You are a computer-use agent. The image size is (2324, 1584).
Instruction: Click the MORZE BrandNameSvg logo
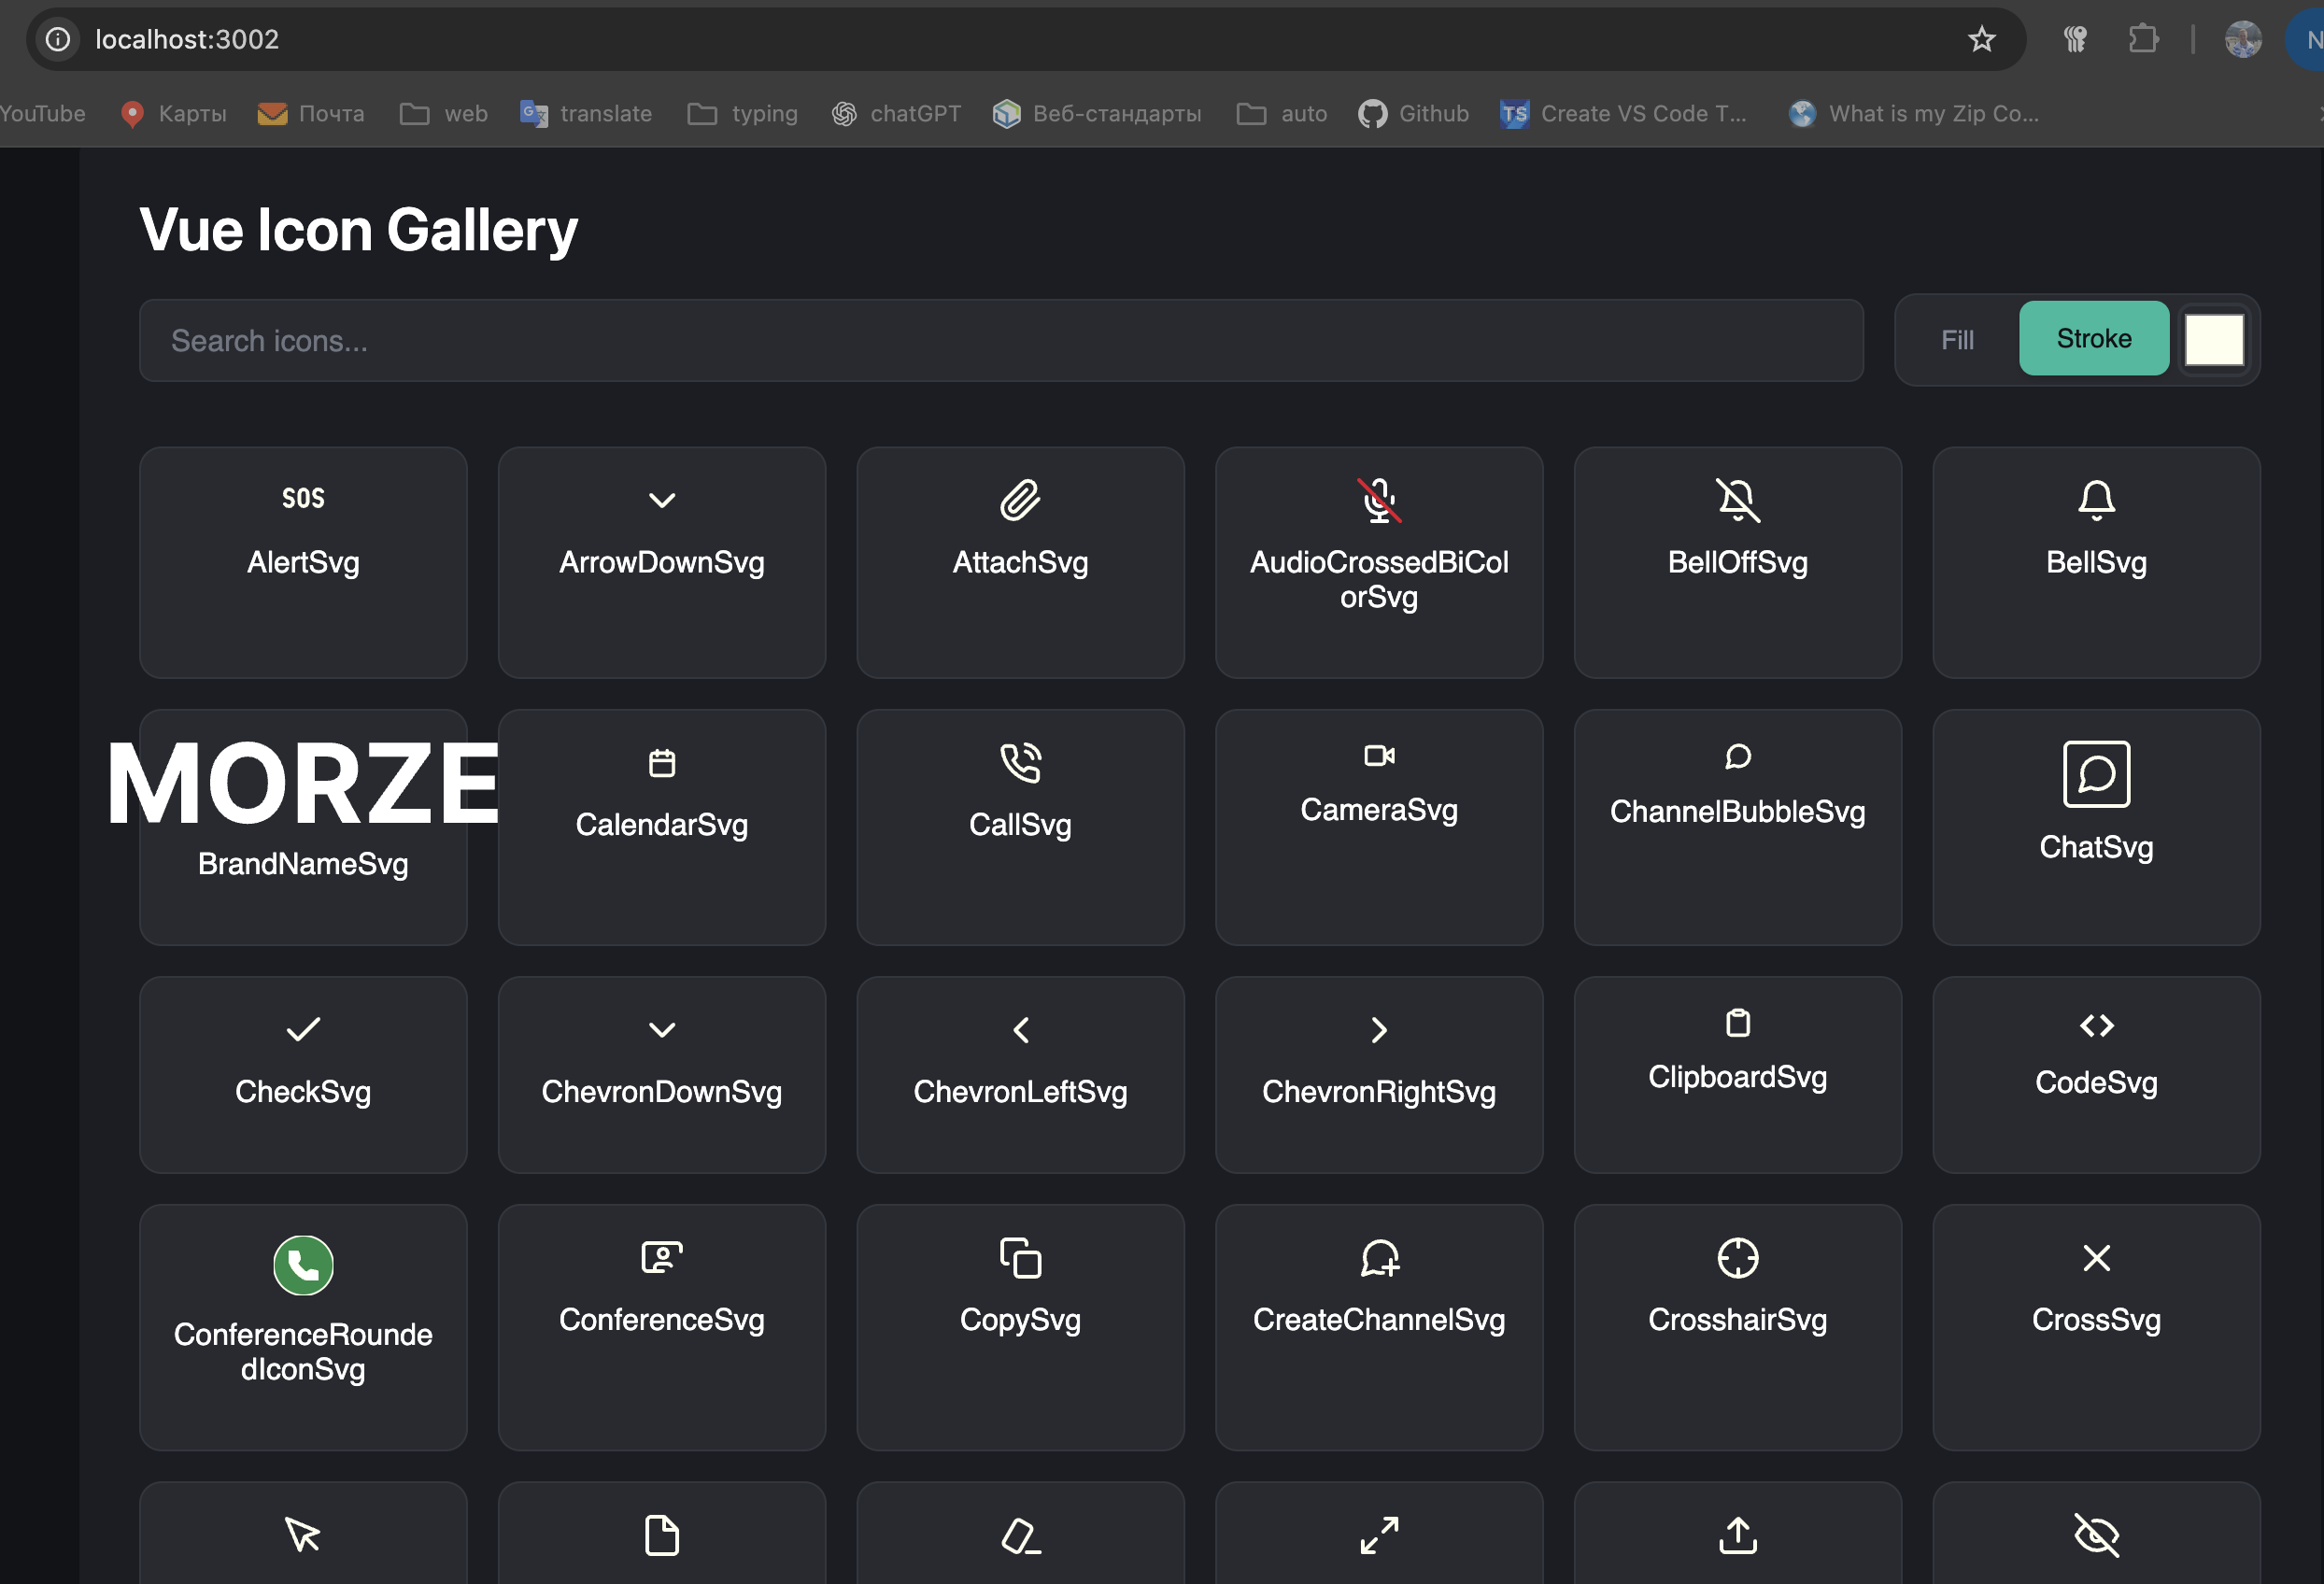point(303,783)
